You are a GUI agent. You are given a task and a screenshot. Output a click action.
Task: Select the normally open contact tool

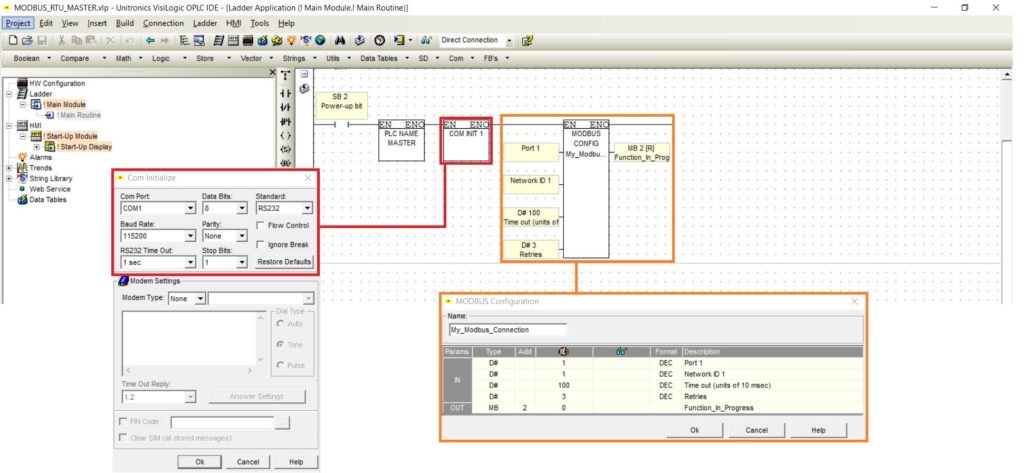point(285,94)
